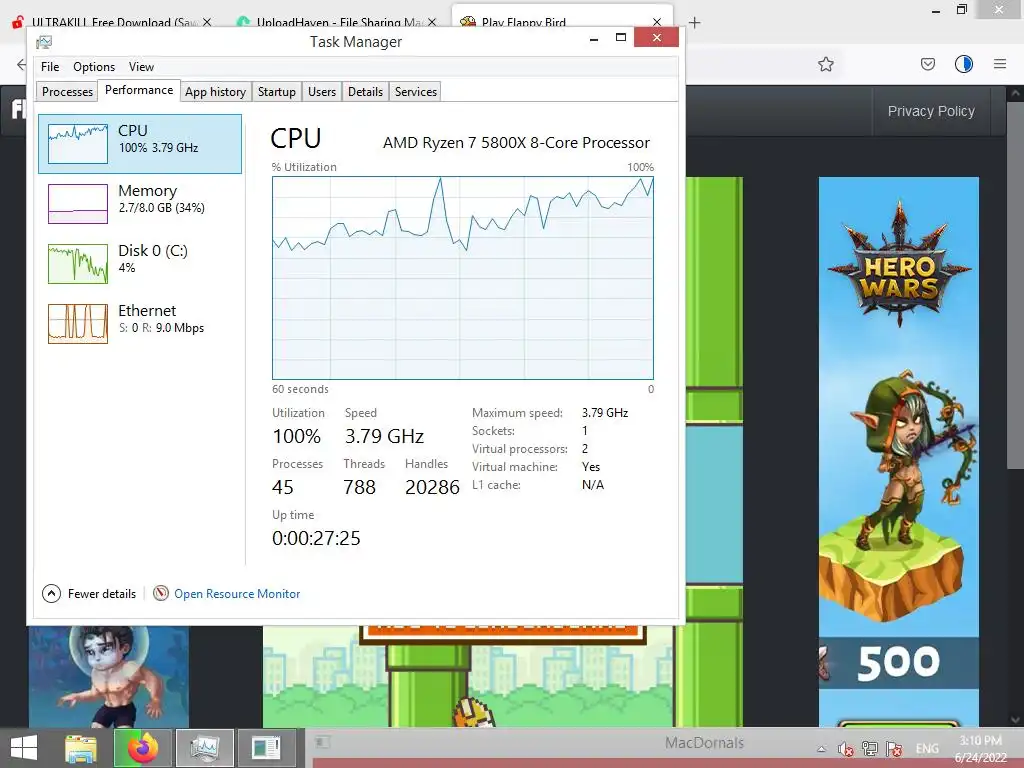Click the browser page vertical scrollbar thumb

tap(1014, 284)
